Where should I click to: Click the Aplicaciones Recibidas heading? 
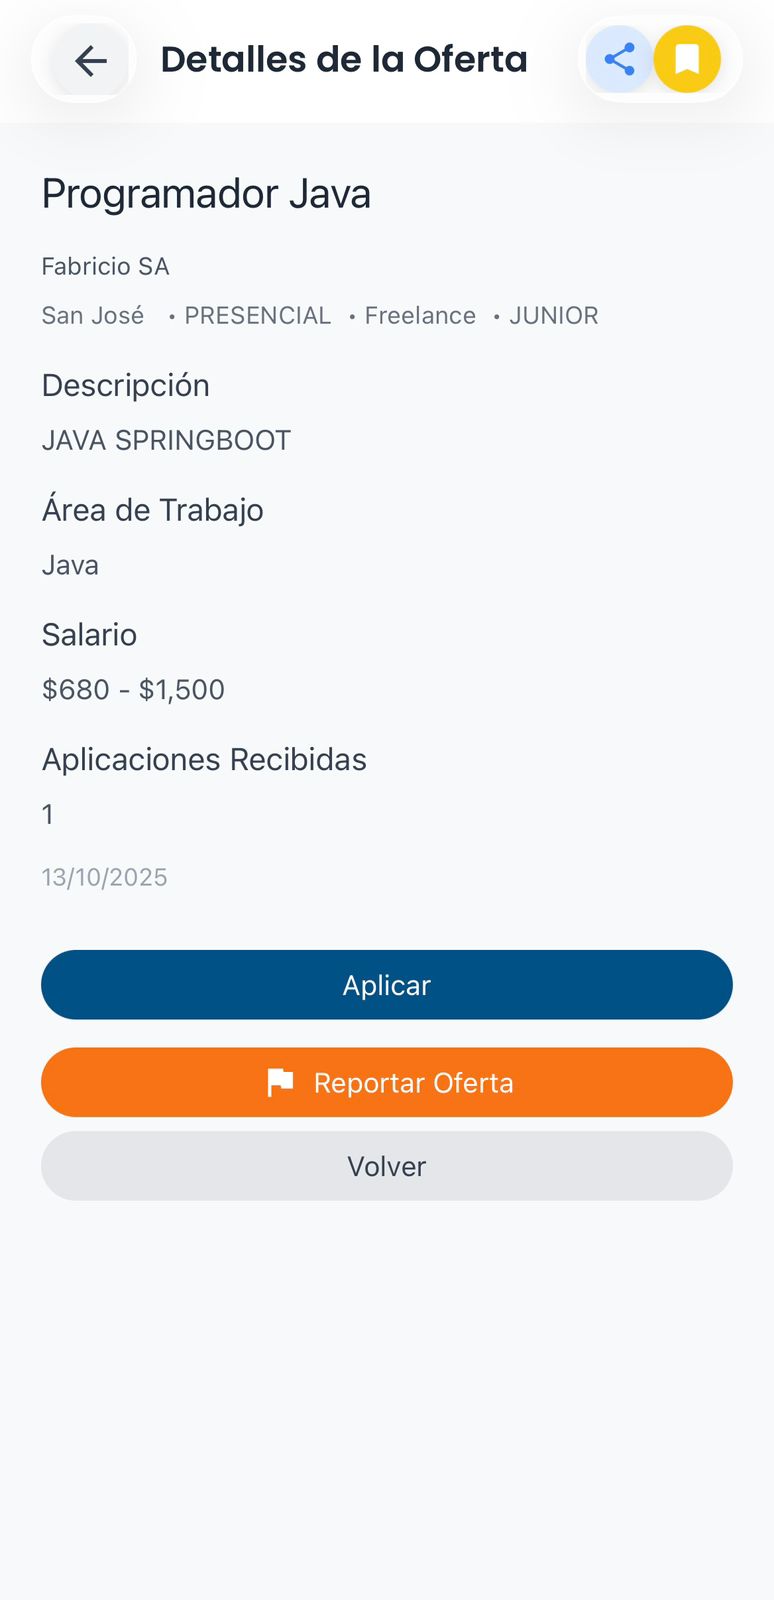[204, 760]
